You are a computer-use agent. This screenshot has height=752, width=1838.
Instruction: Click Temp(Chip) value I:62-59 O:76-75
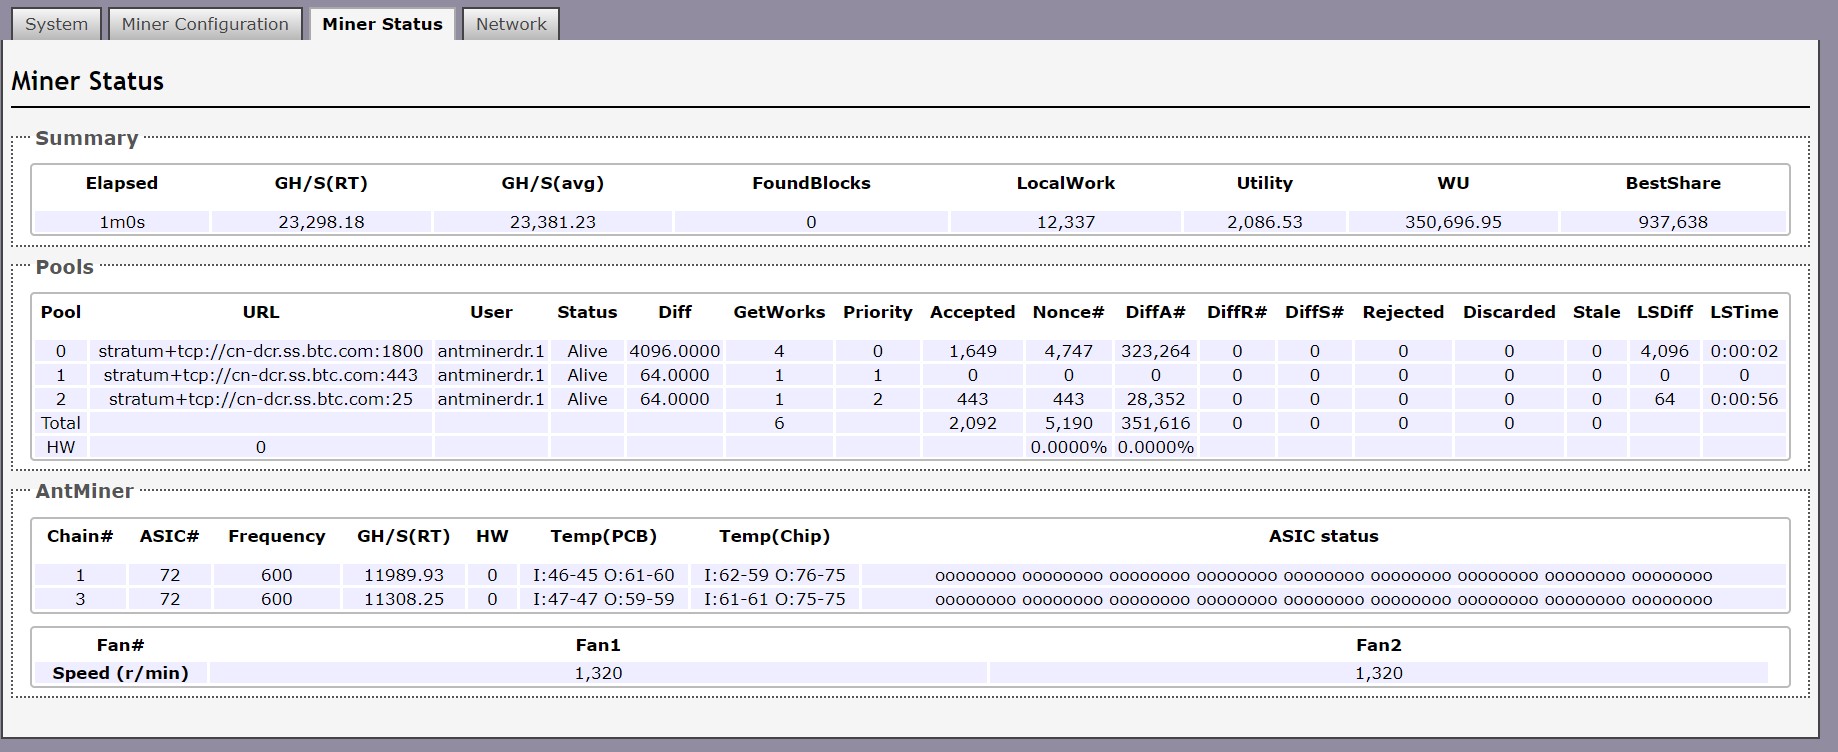click(774, 575)
